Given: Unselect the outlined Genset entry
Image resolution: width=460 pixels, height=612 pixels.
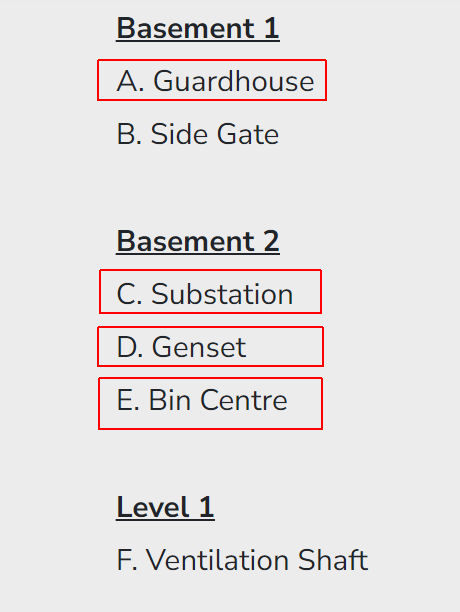Looking at the screenshot, I should pos(210,347).
